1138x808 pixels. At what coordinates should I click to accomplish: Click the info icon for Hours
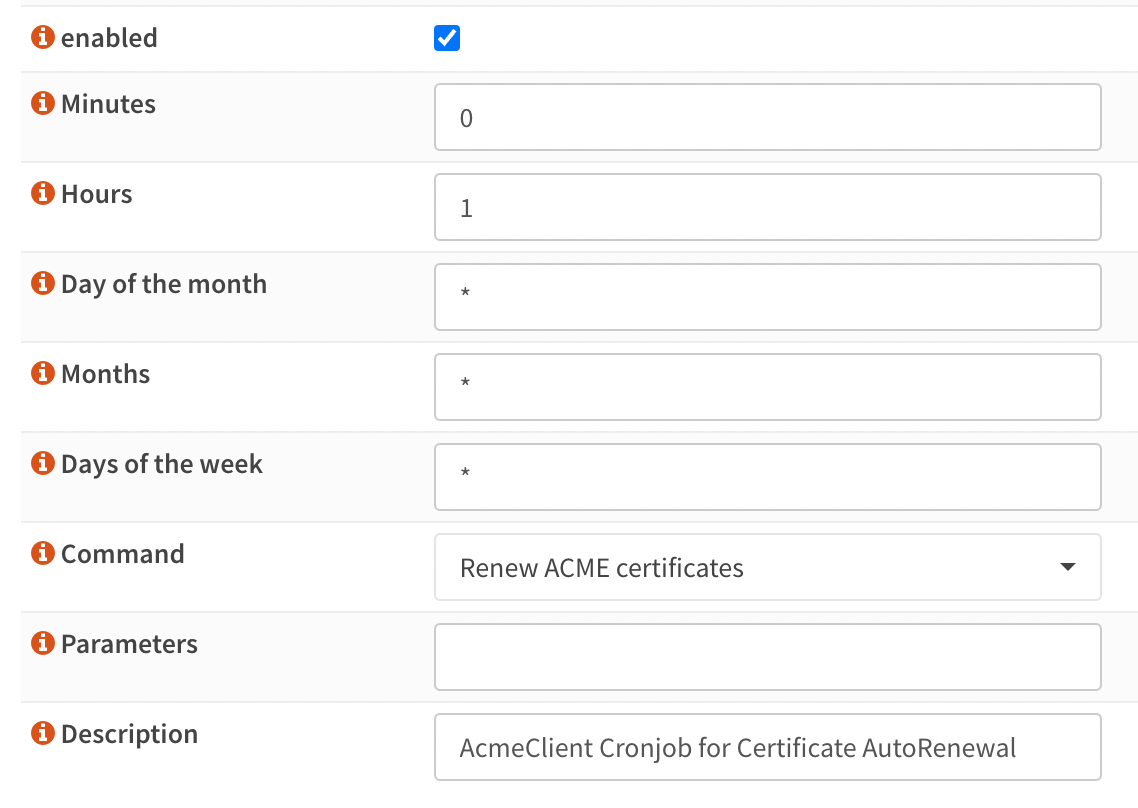point(41,193)
